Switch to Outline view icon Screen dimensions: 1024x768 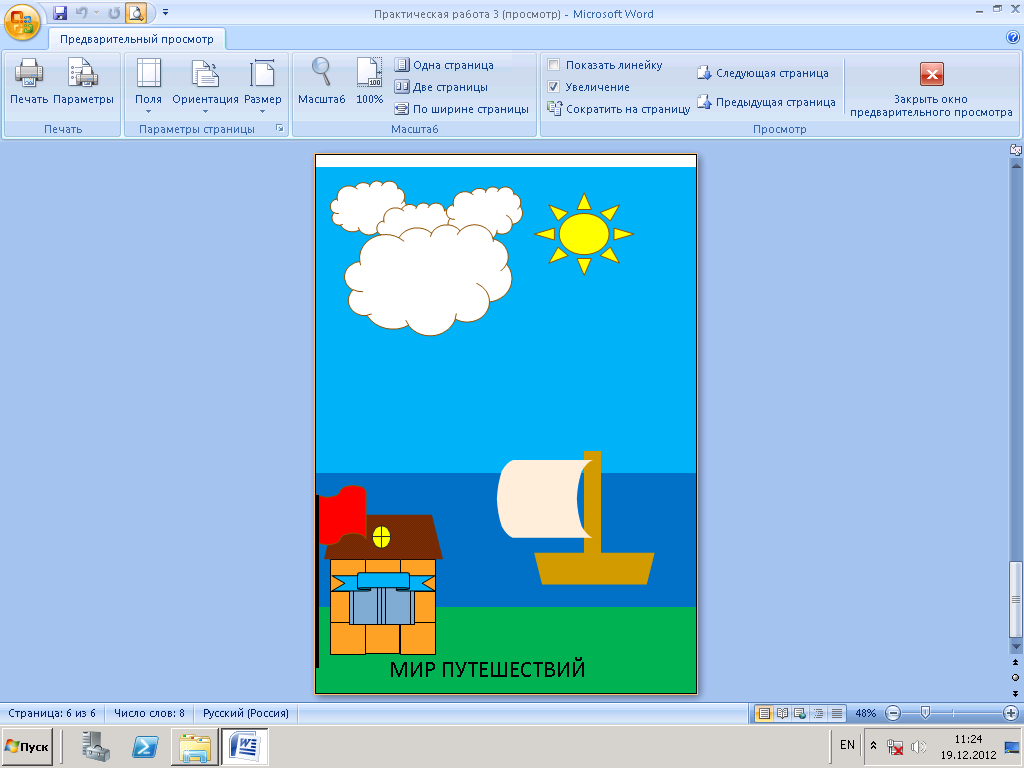click(818, 713)
